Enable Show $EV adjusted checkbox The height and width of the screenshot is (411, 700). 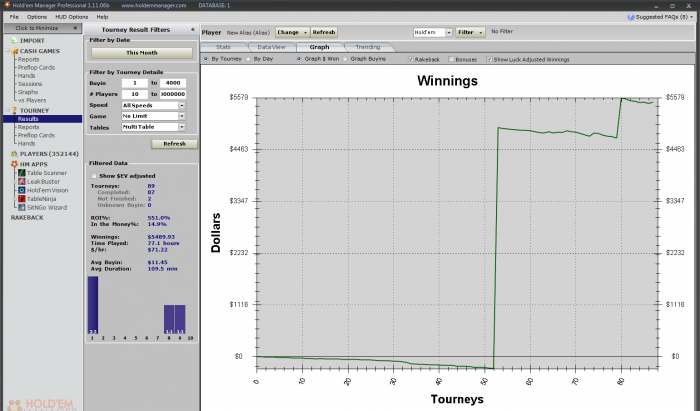tap(94, 176)
